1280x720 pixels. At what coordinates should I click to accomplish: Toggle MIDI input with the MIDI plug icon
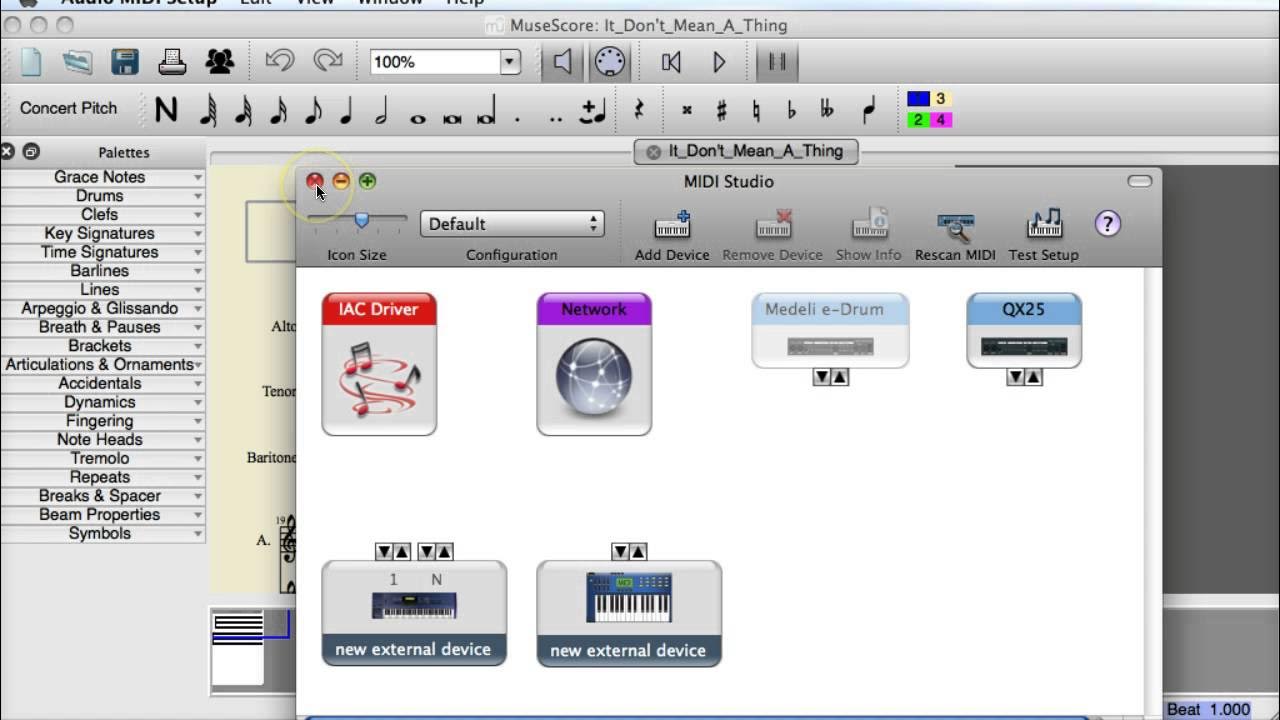[x=609, y=62]
